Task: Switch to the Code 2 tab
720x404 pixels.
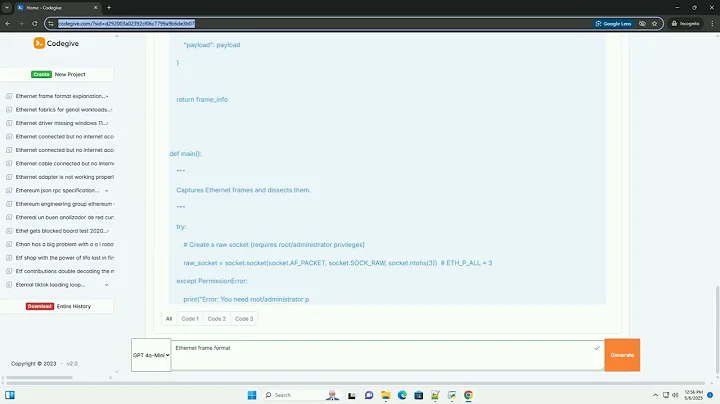Action: pos(217,319)
